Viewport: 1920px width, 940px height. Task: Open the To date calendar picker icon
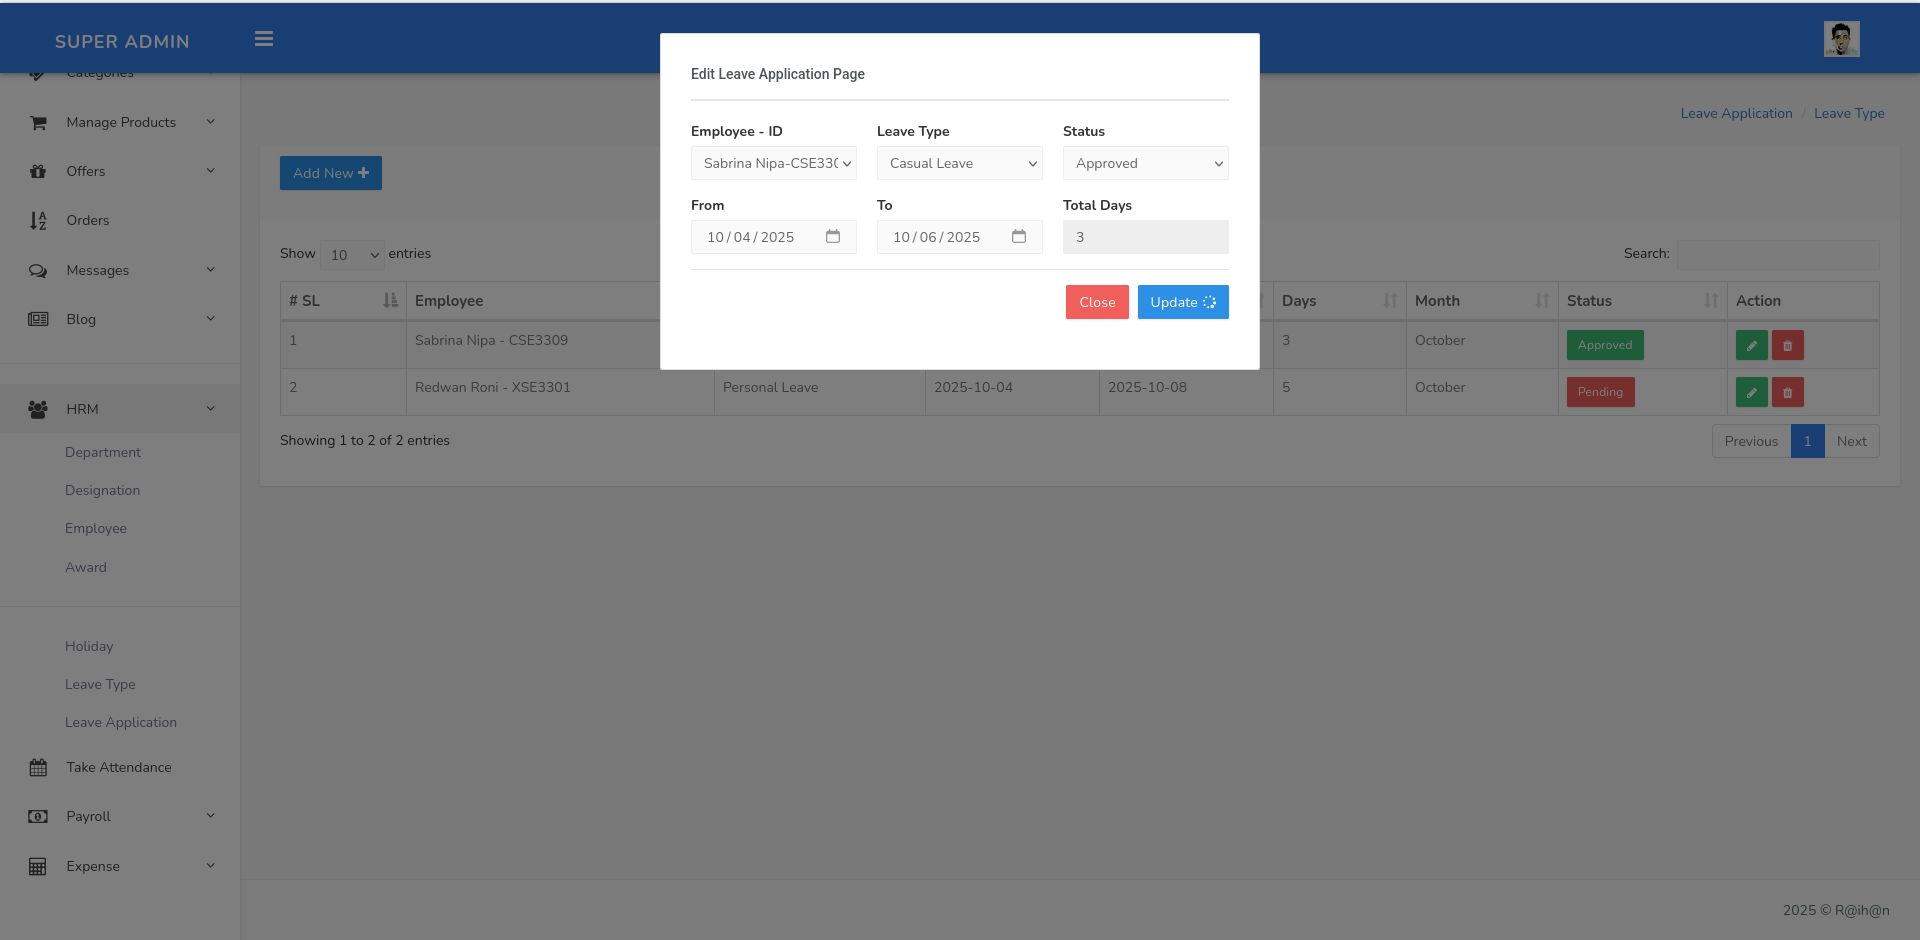1019,237
